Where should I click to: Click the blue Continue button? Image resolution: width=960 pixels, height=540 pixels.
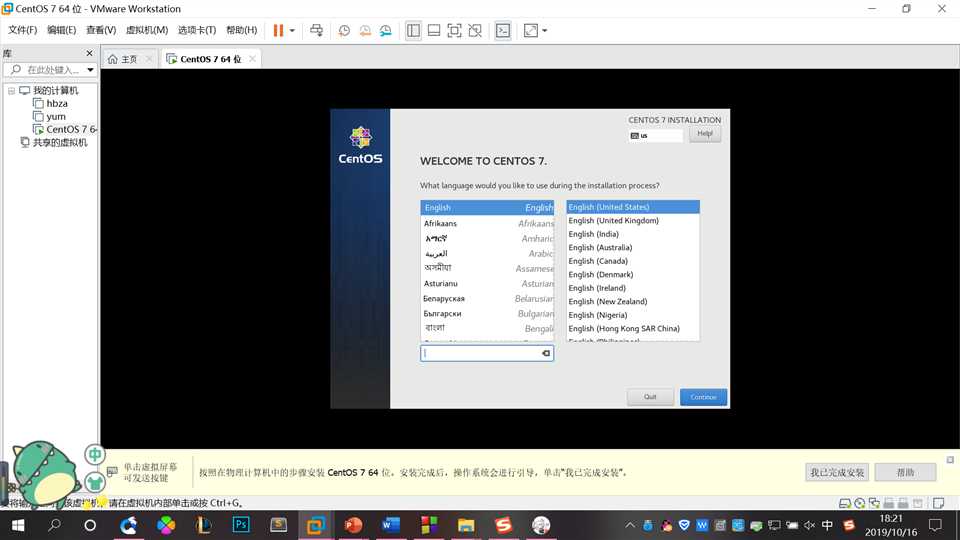point(703,397)
